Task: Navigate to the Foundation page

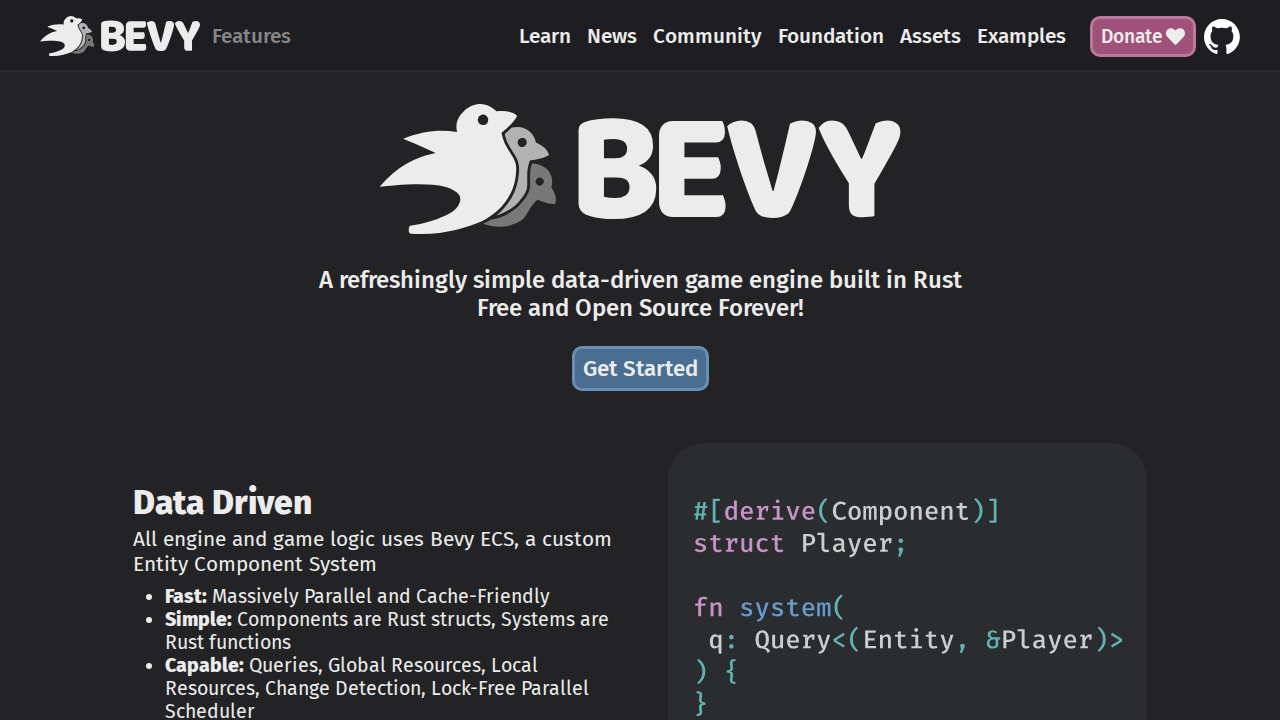Action: click(x=830, y=36)
